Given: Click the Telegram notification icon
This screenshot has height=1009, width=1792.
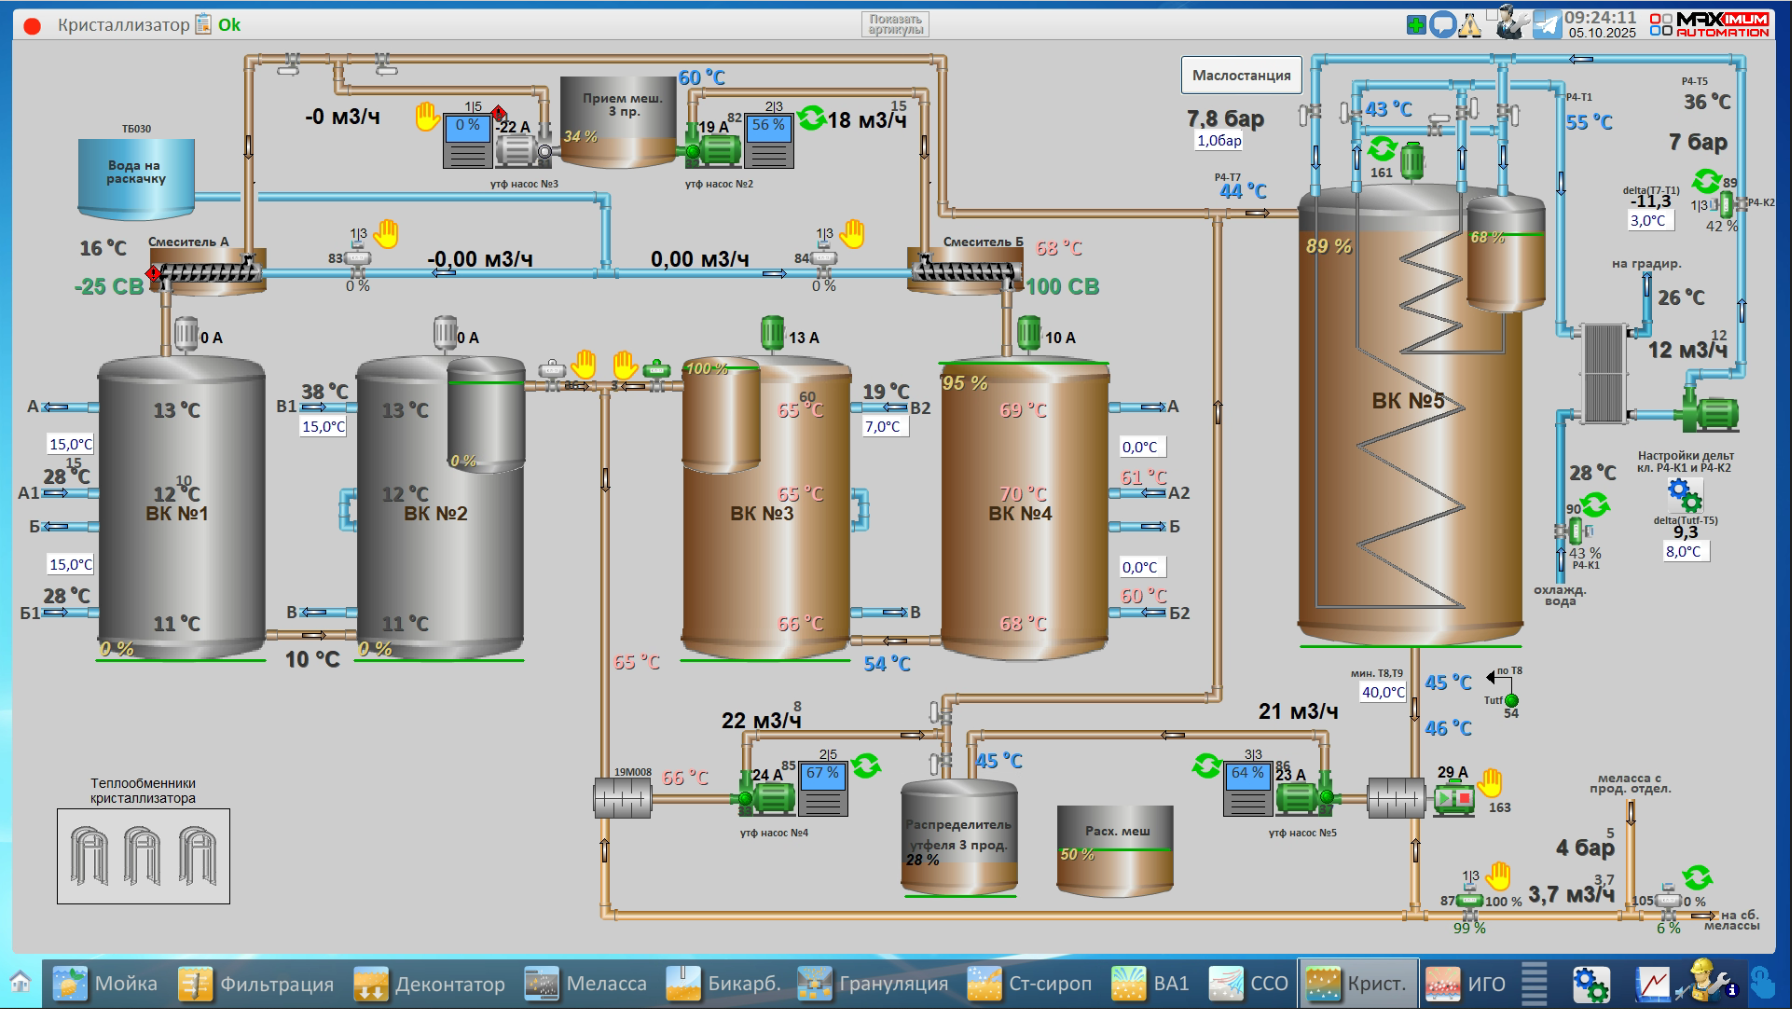Looking at the screenshot, I should click(x=1547, y=24).
